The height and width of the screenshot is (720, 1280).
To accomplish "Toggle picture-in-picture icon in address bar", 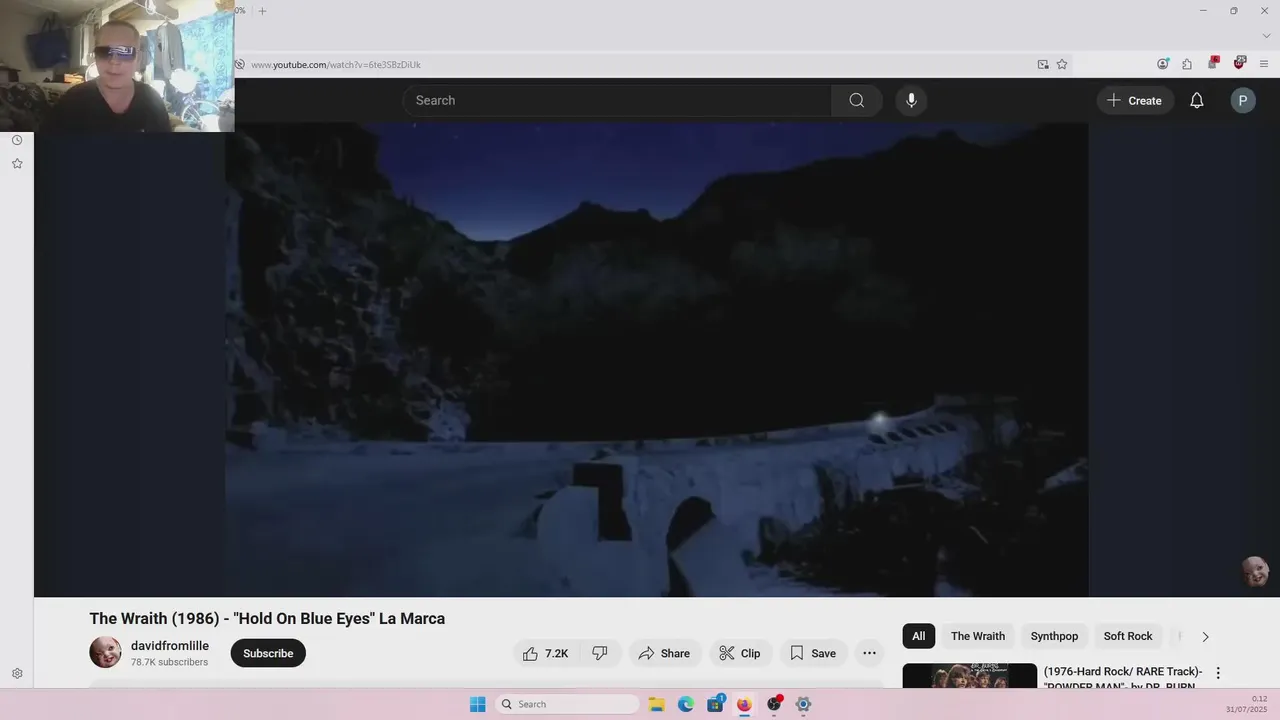I will click(x=1043, y=64).
